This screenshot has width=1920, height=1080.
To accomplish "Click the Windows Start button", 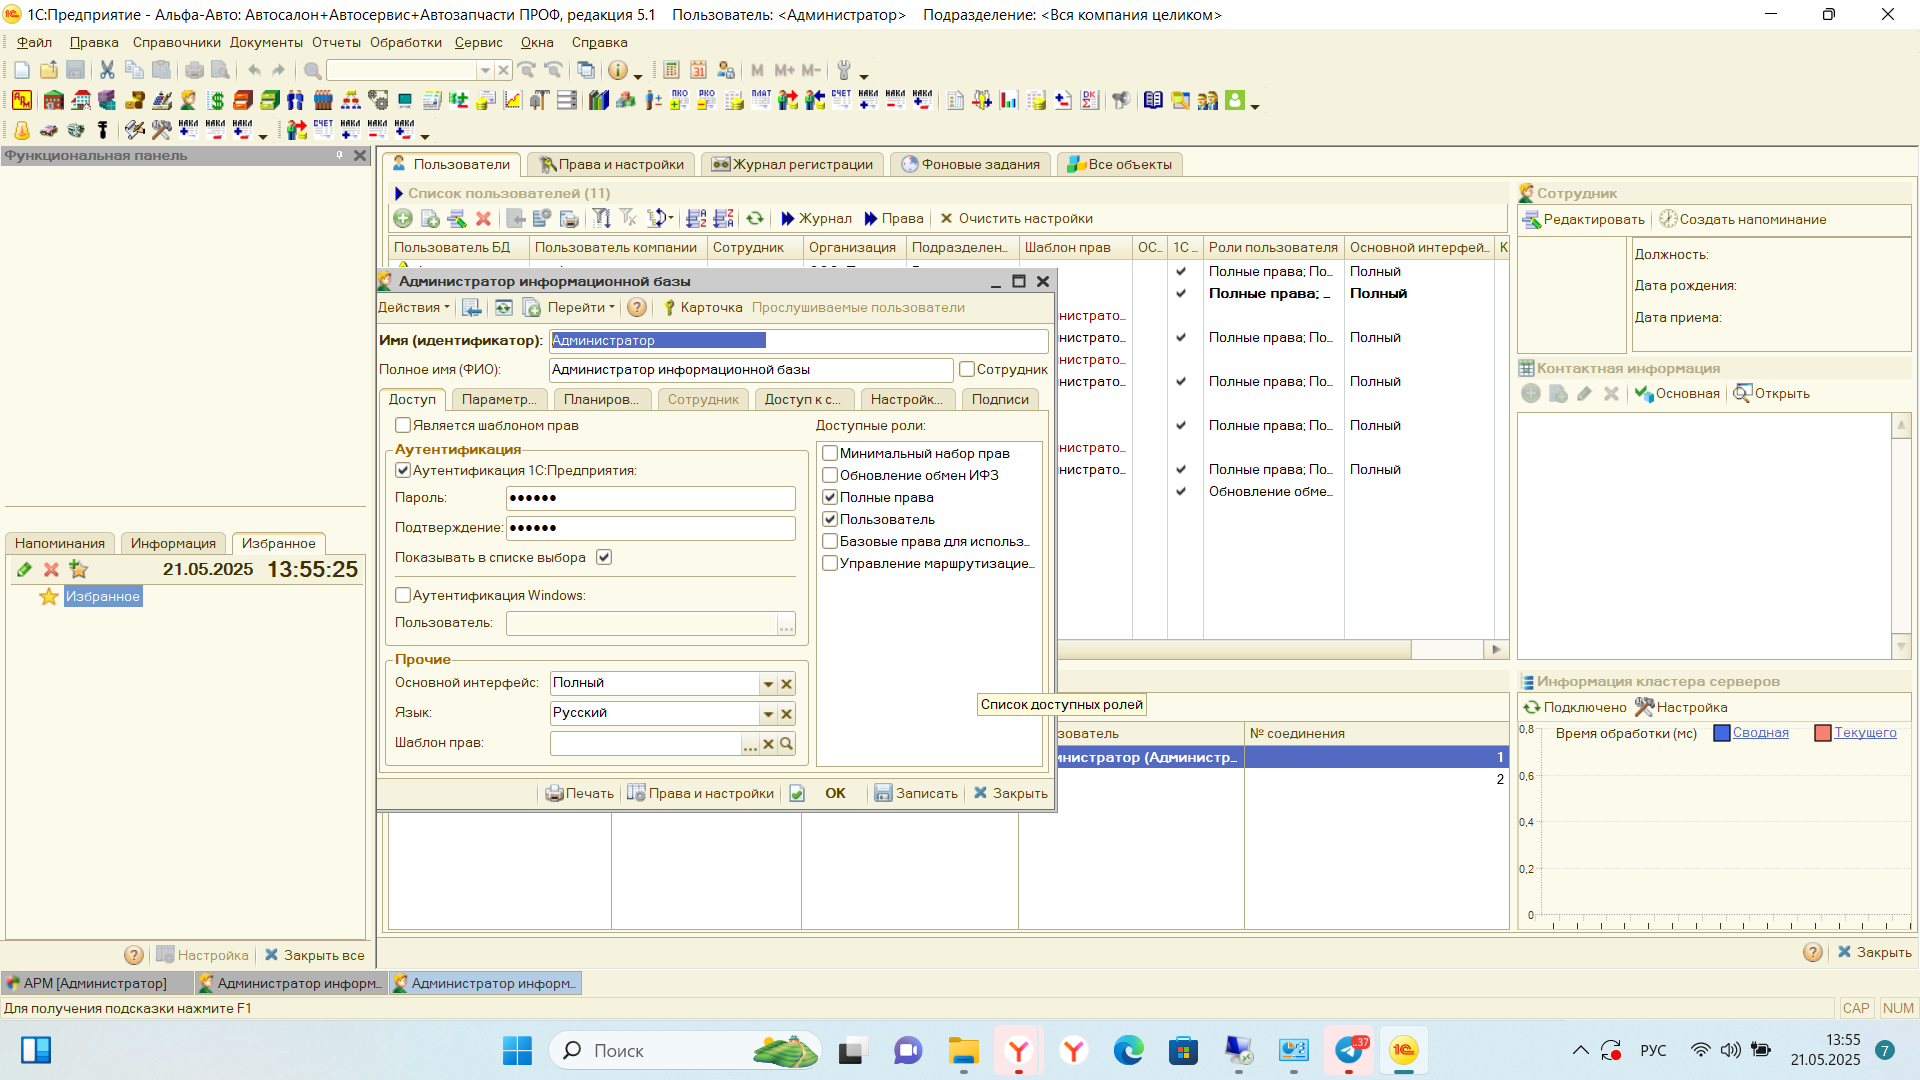I will [x=517, y=1050].
